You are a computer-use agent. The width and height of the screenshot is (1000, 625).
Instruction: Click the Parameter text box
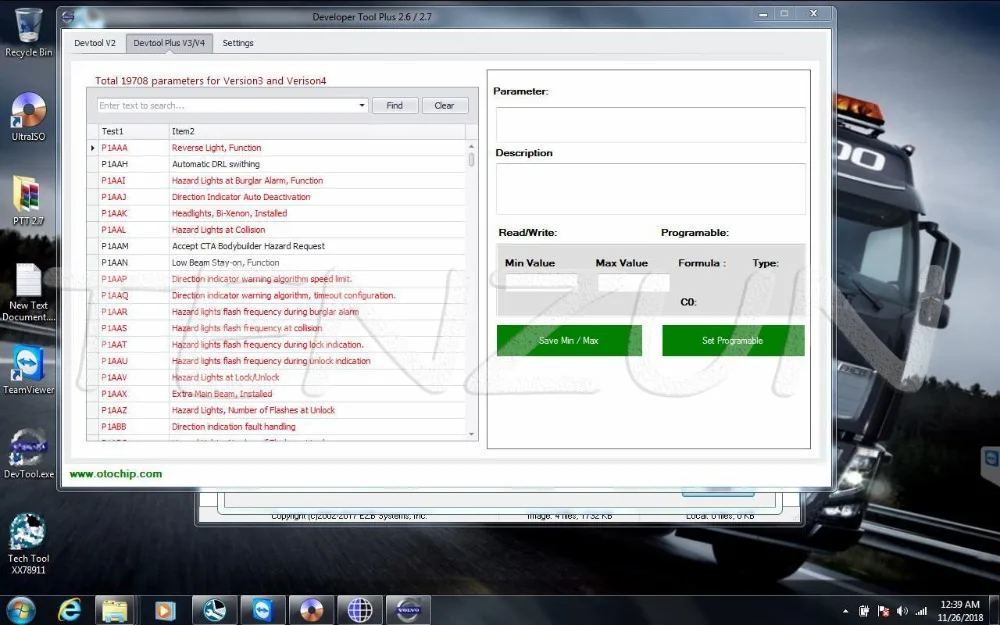point(651,124)
